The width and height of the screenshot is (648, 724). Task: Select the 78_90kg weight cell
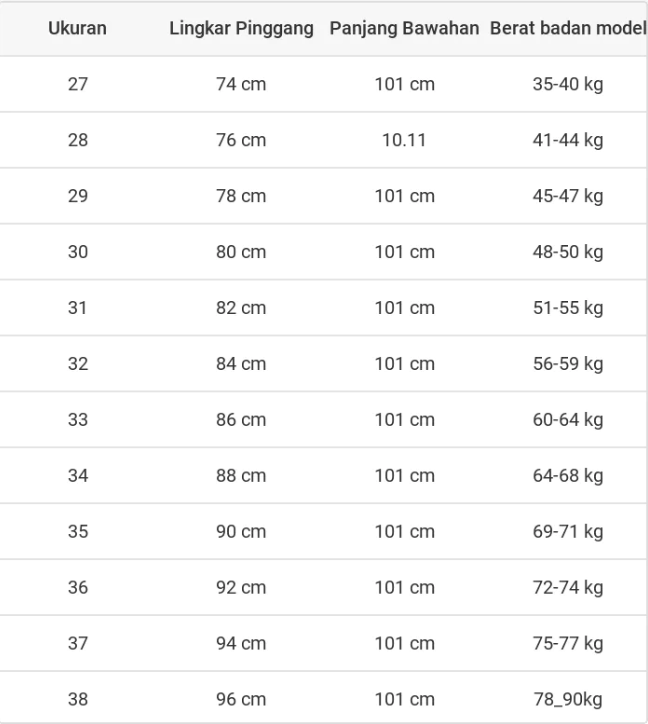click(567, 700)
